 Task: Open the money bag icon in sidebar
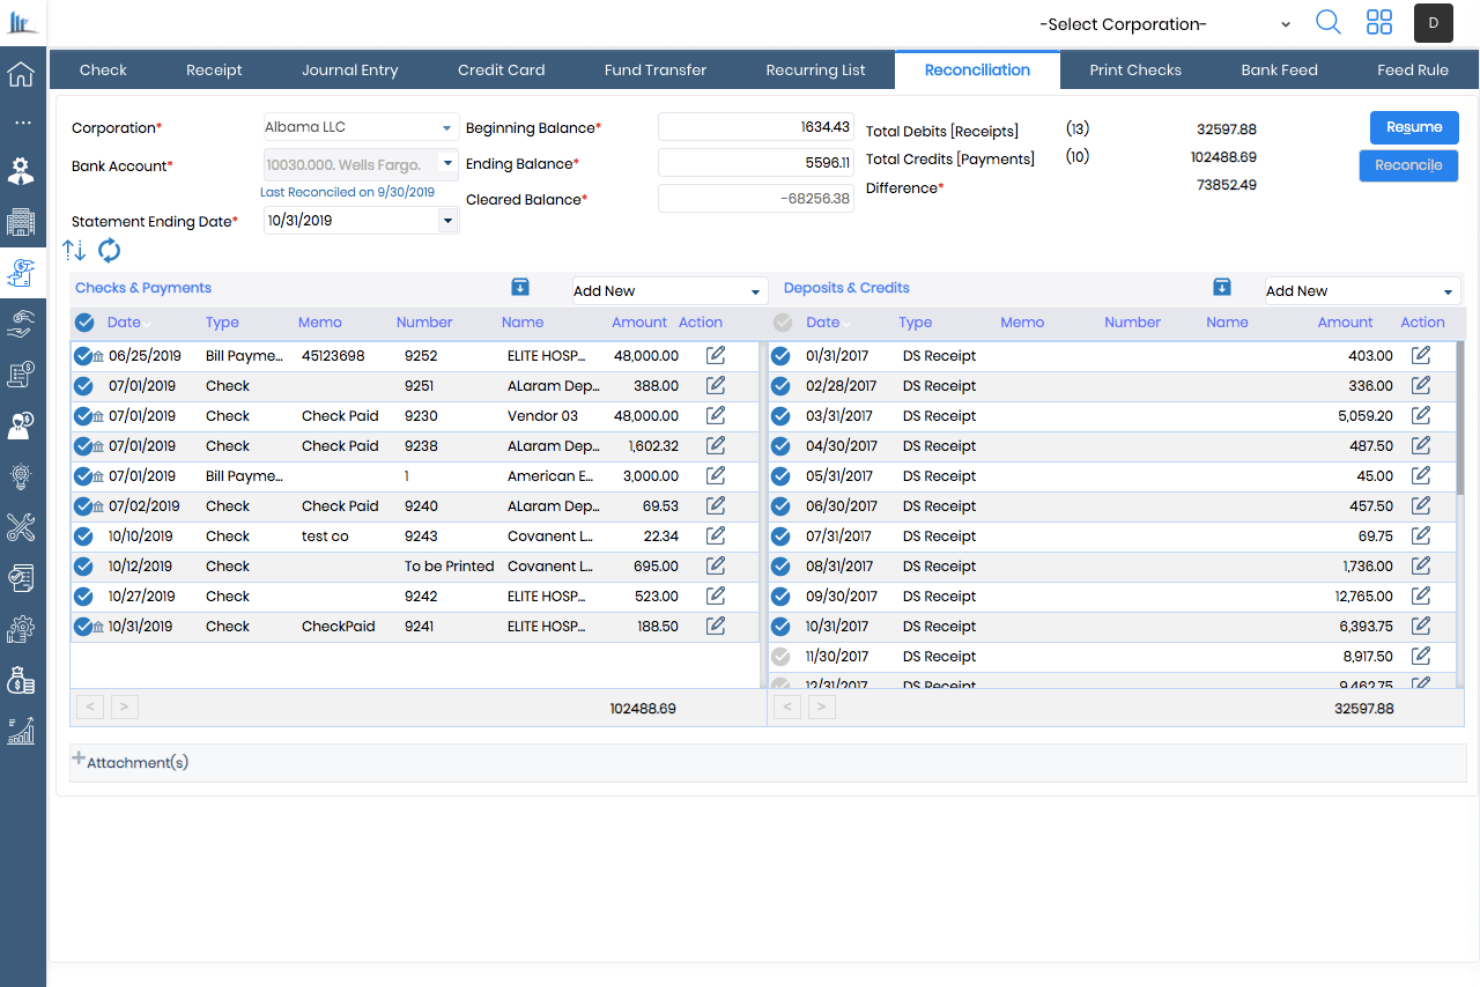tap(22, 680)
